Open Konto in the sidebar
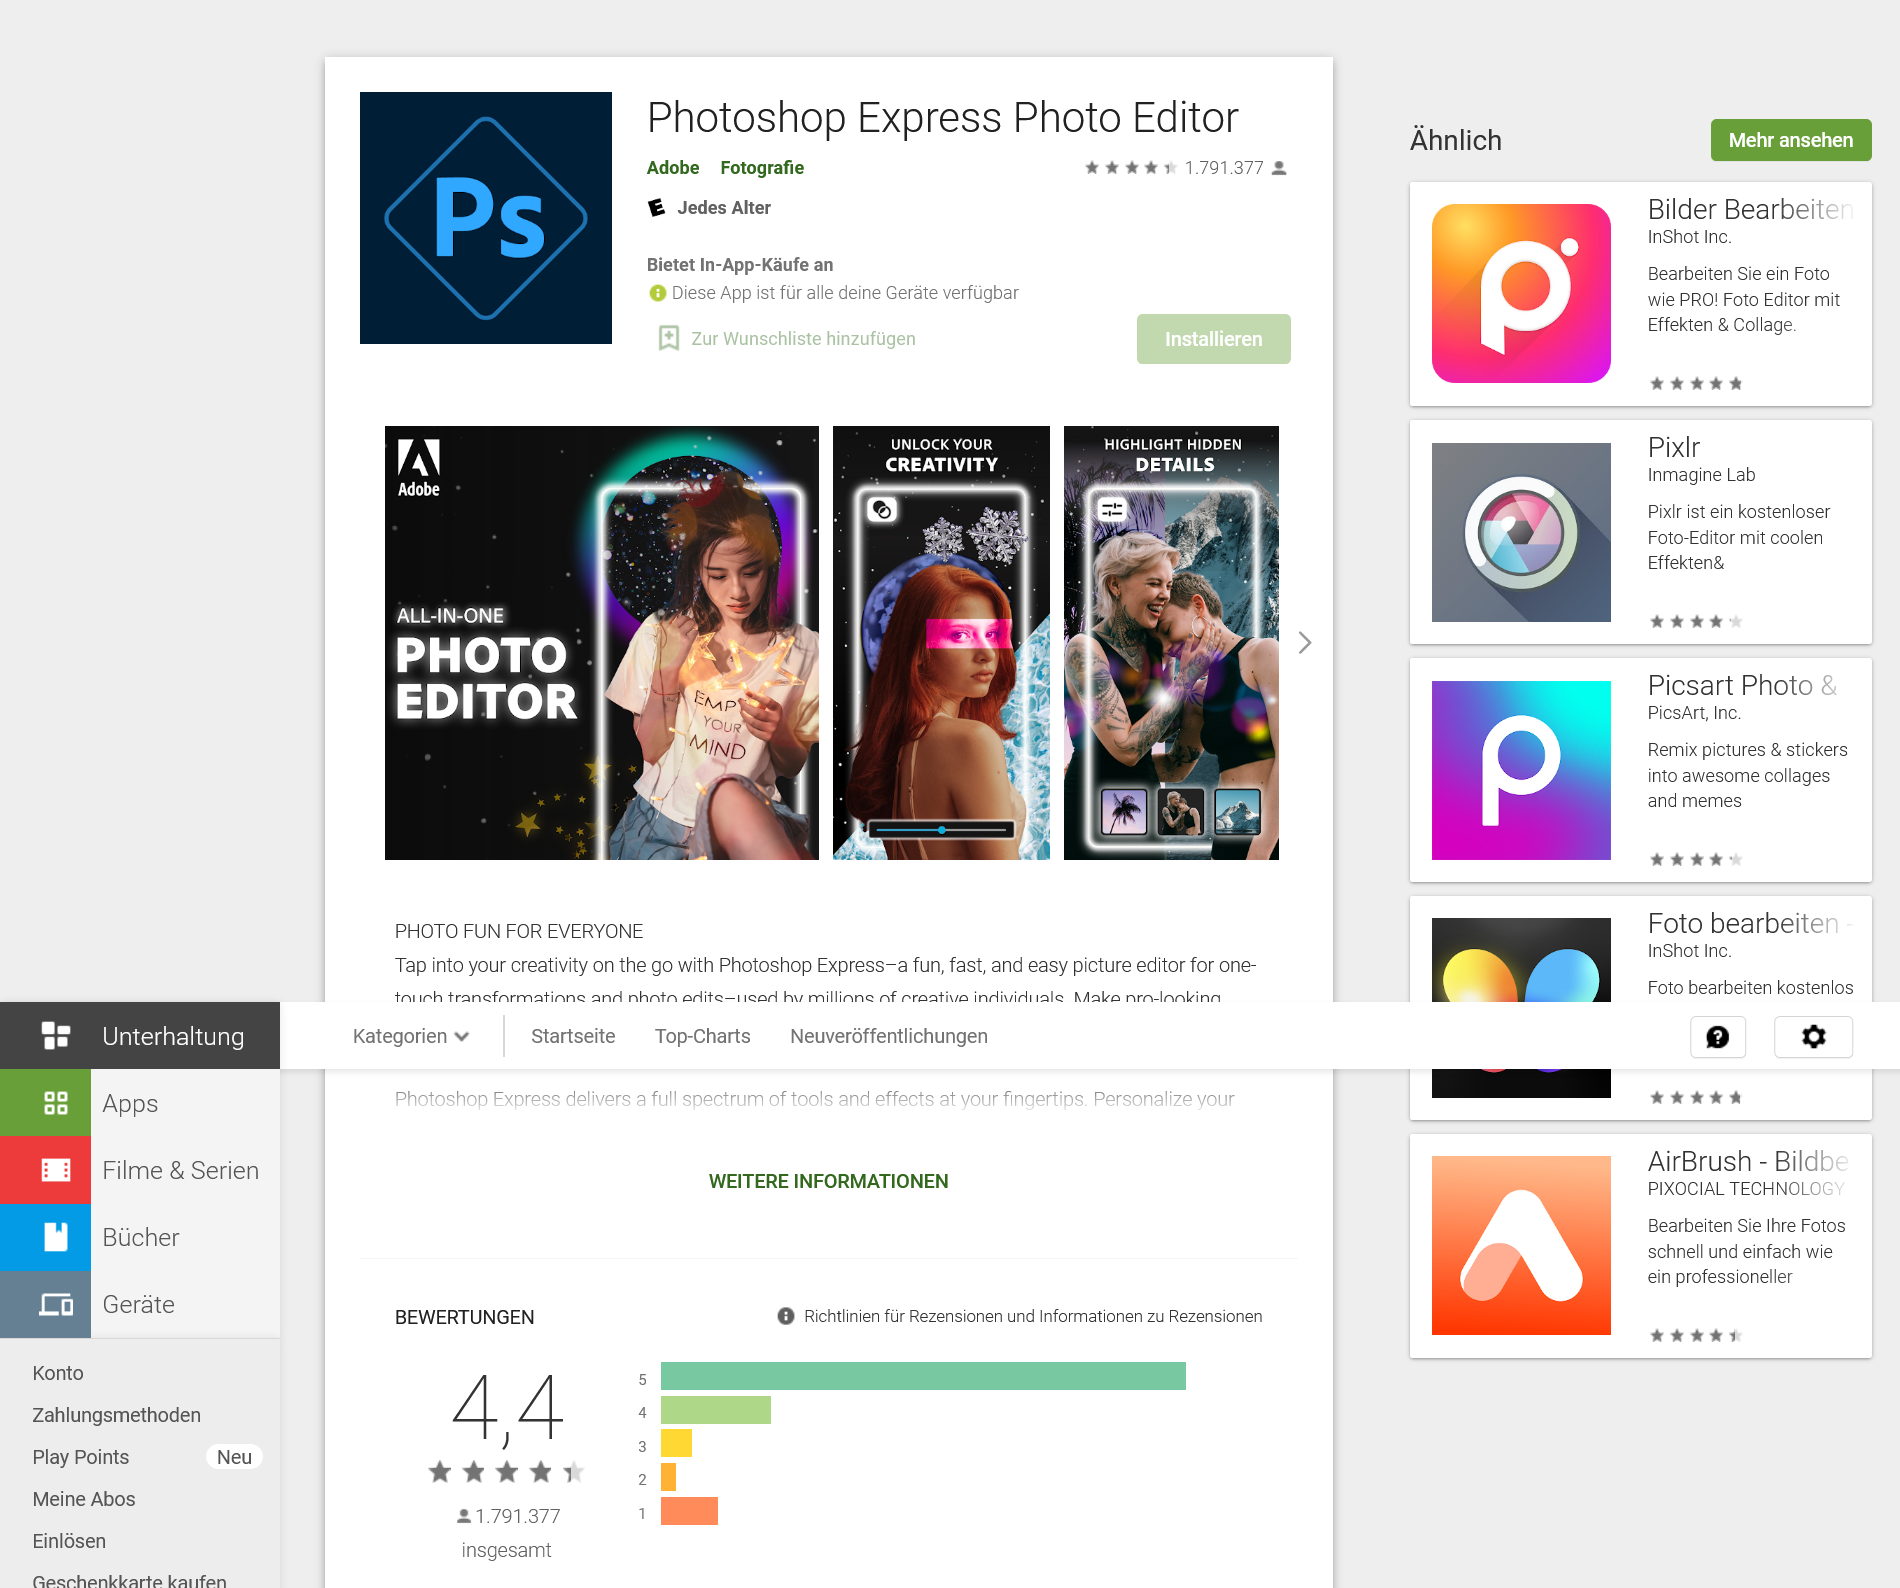The height and width of the screenshot is (1588, 1900). tap(58, 1373)
